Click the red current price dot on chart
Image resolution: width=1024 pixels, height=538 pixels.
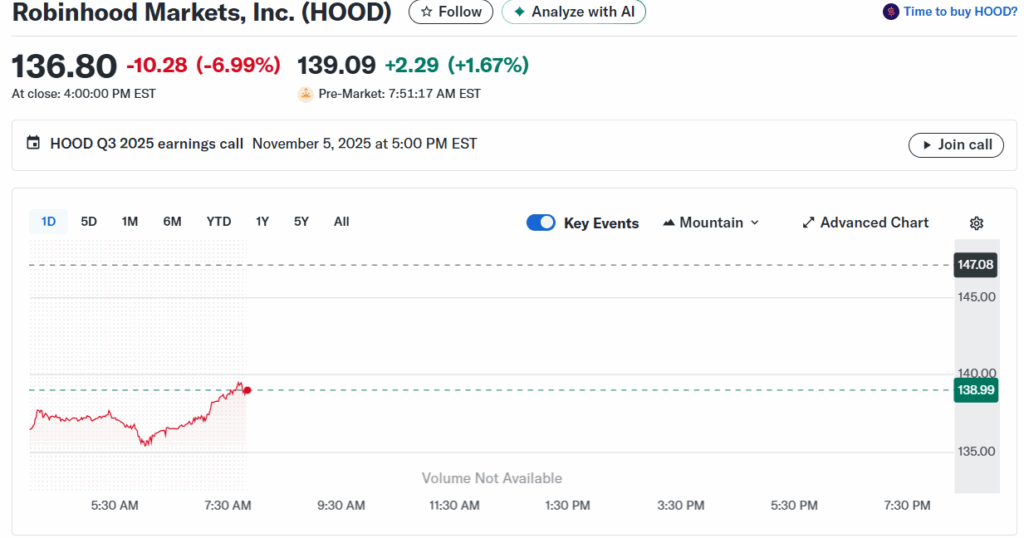click(247, 390)
